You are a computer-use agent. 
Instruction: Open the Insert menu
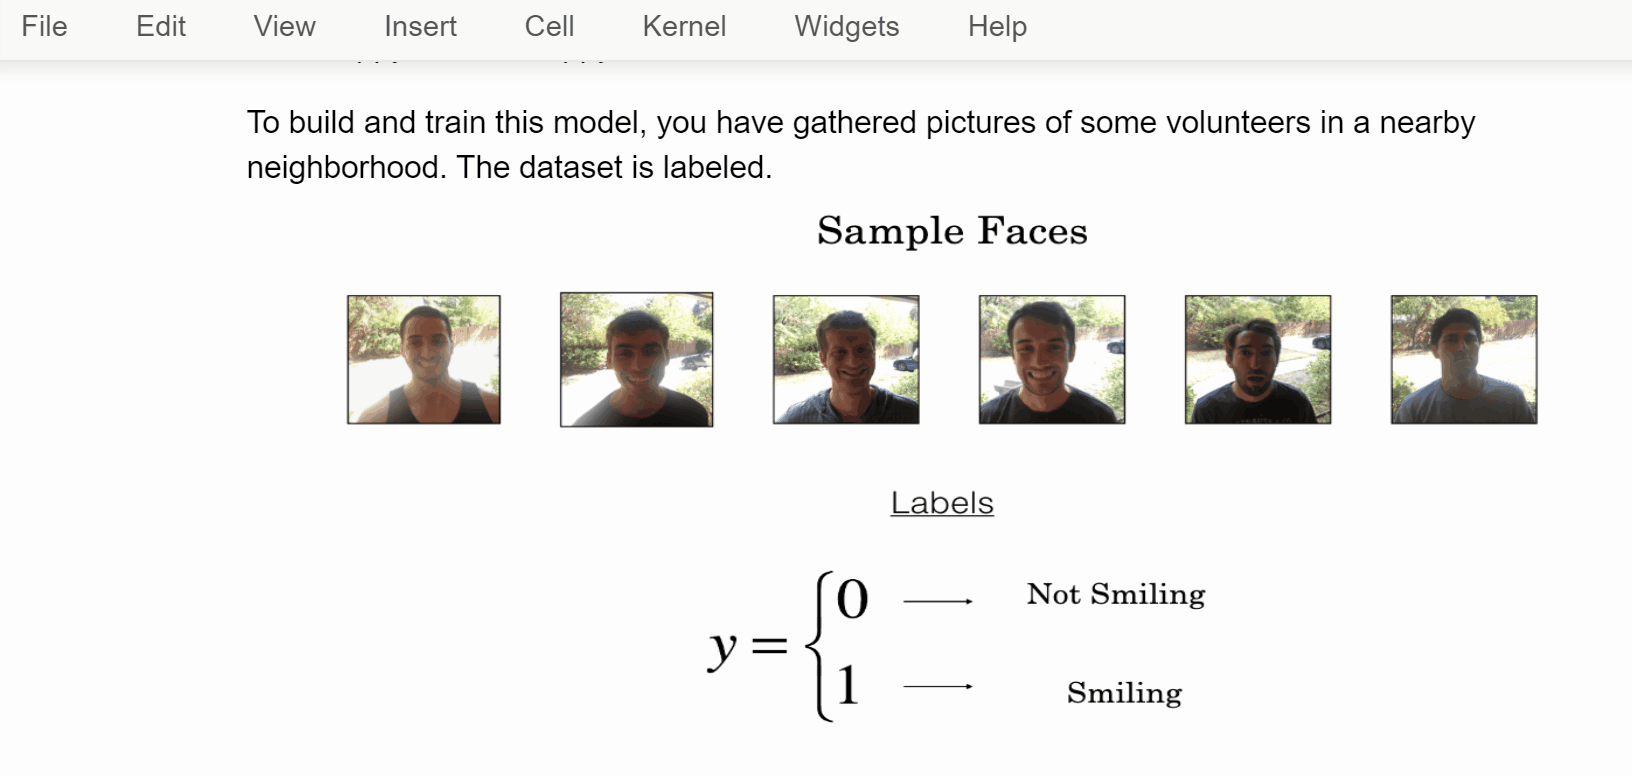(420, 26)
